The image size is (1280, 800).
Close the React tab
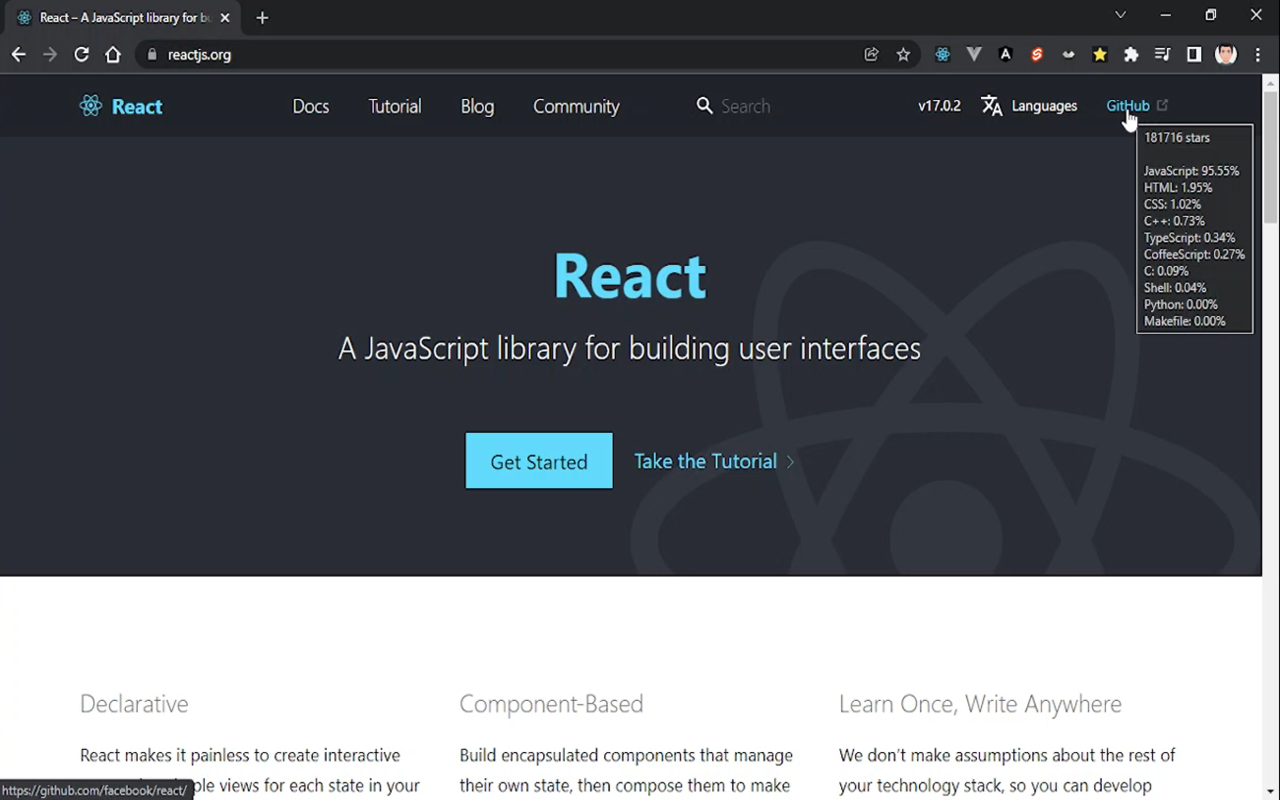226,18
